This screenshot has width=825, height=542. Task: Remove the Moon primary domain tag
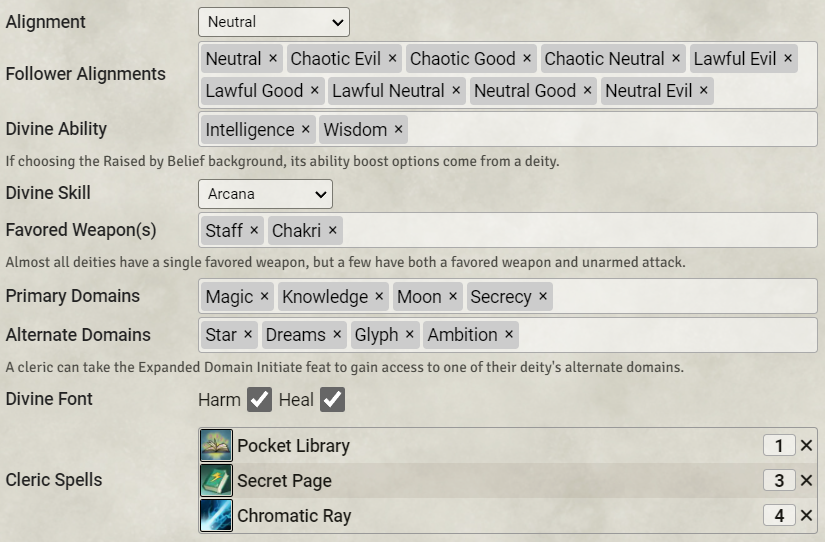[453, 297]
